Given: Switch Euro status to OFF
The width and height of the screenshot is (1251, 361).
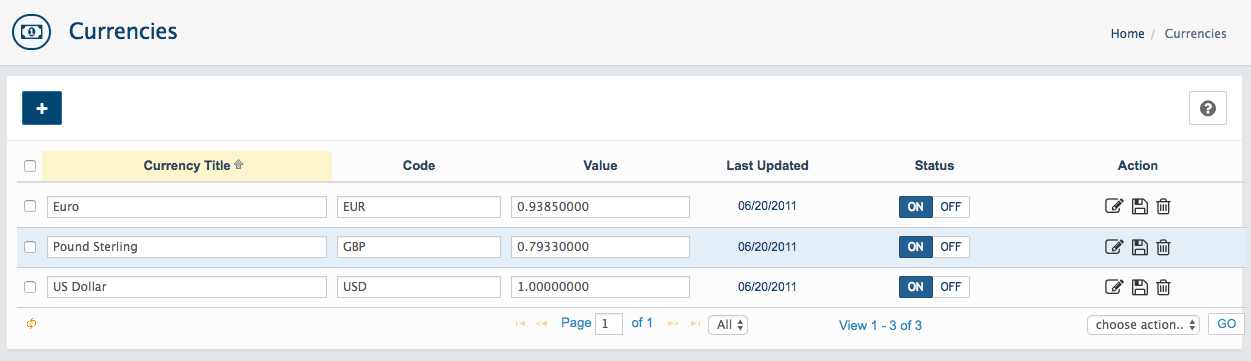Looking at the screenshot, I should [x=951, y=207].
